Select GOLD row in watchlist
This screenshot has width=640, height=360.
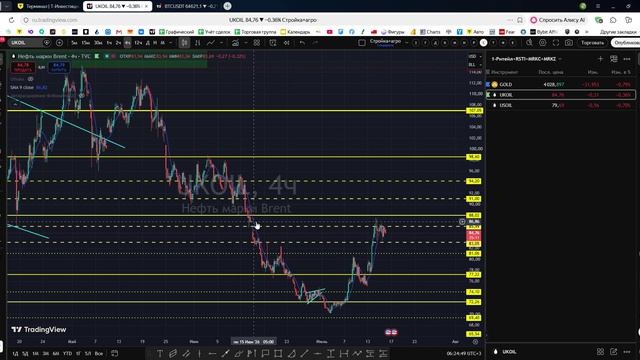561,84
